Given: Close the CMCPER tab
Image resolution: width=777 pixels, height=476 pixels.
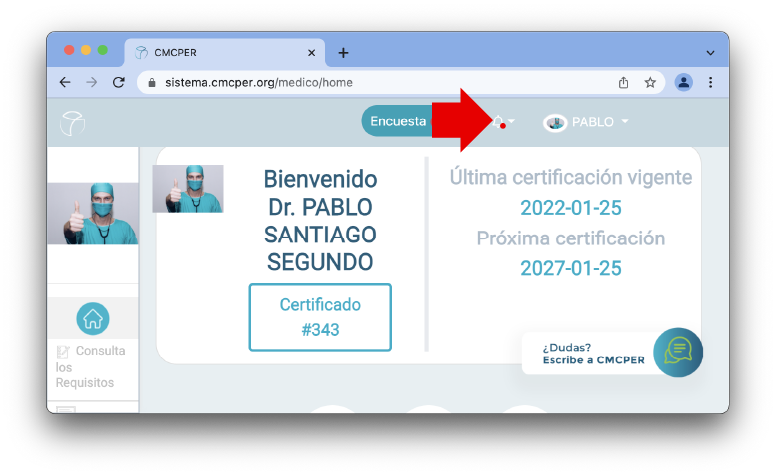Looking at the screenshot, I should tap(311, 53).
